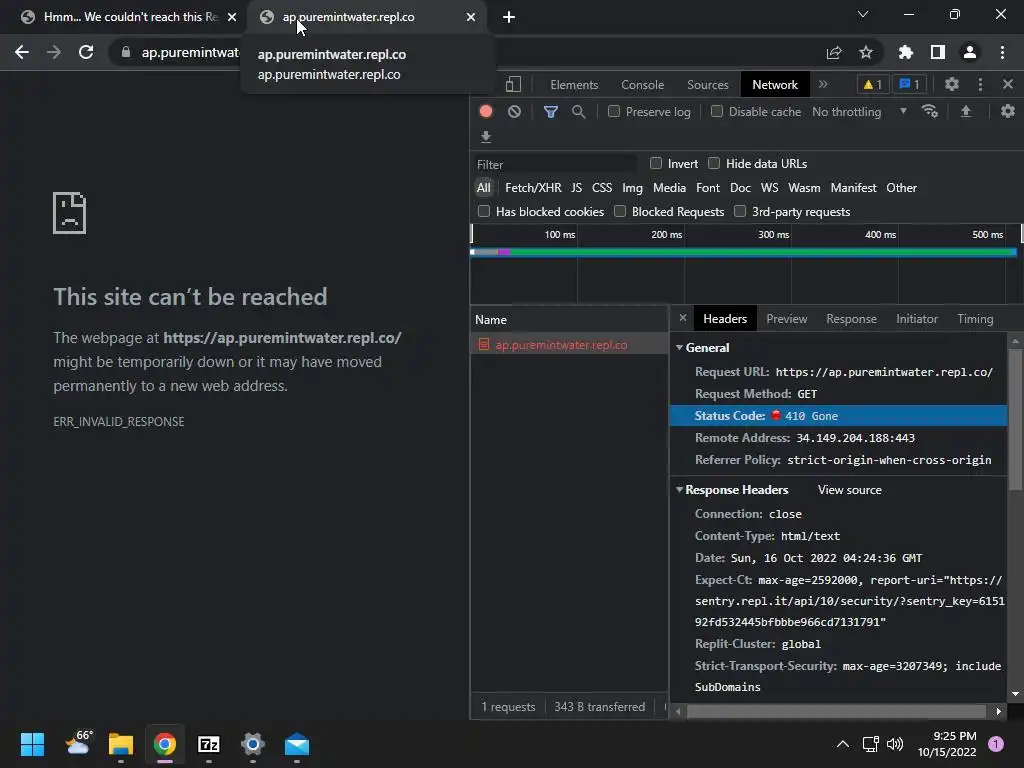Open the Timing tab
The height and width of the screenshot is (768, 1024).
(x=975, y=319)
